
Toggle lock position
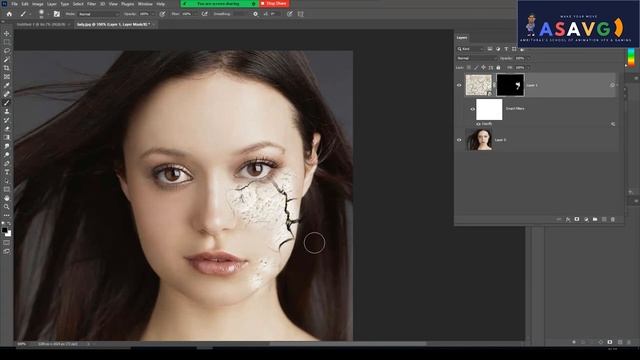483,68
